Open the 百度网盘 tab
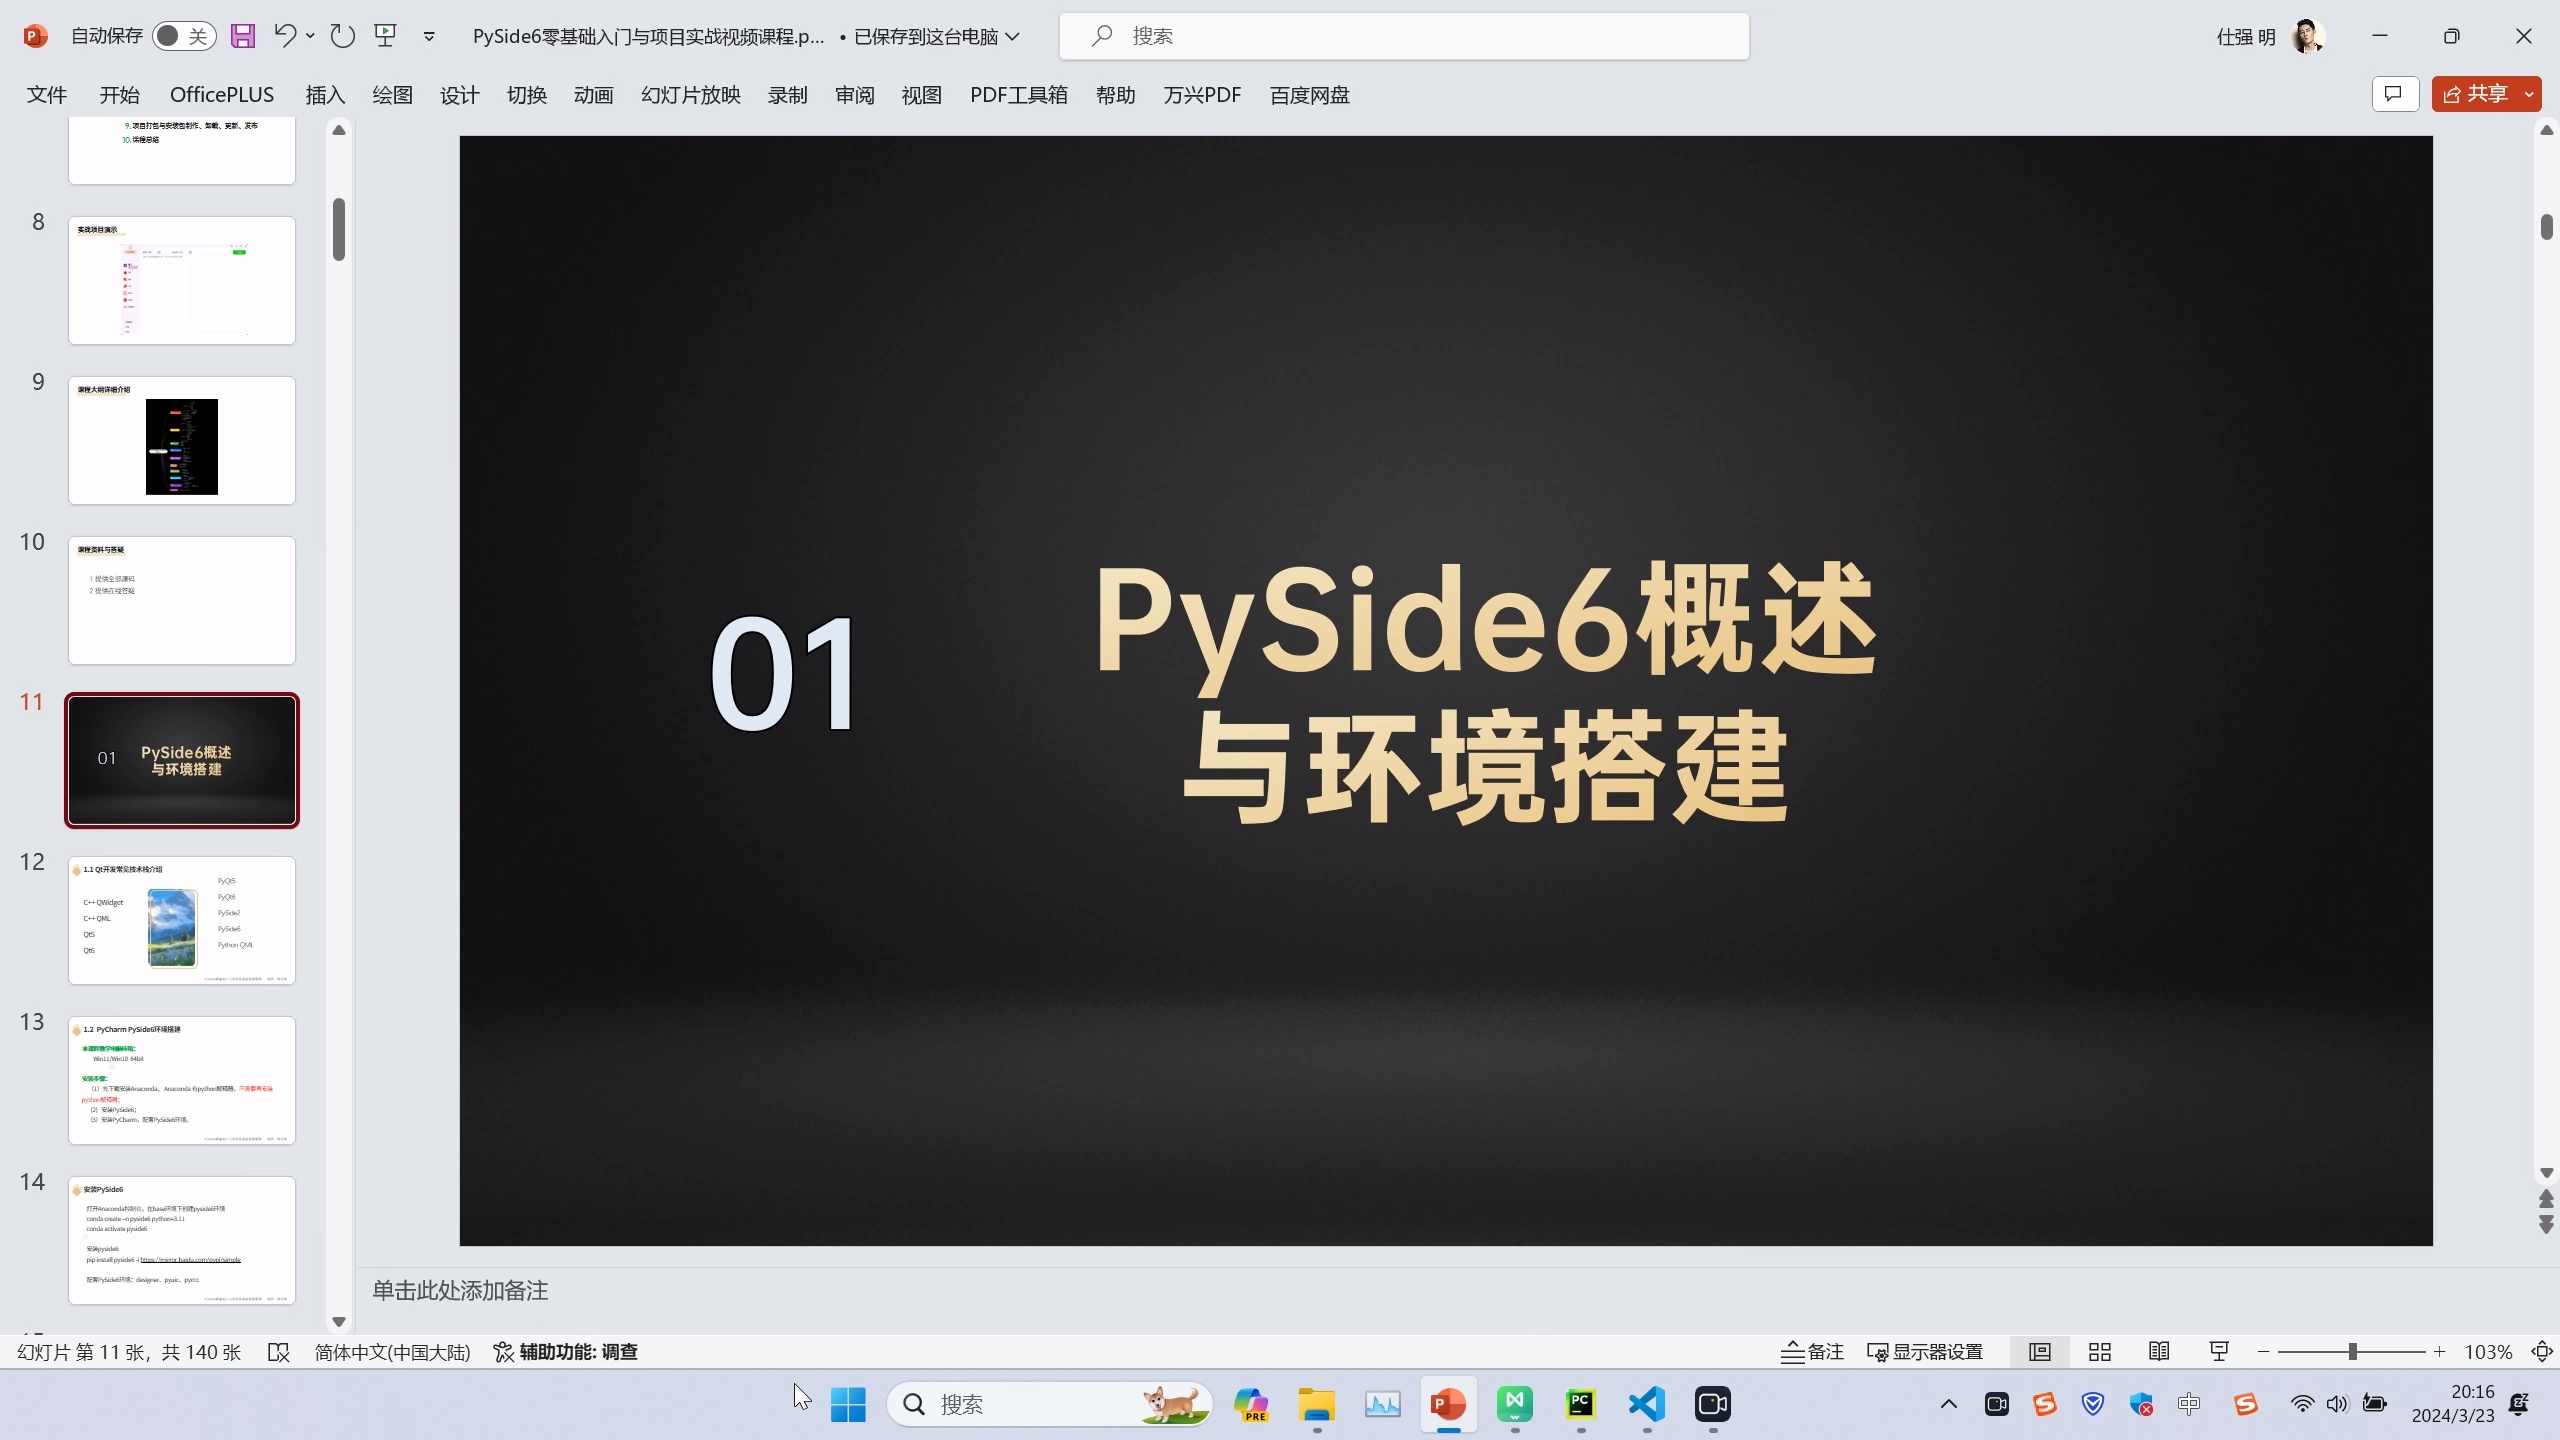This screenshot has height=1440, width=2560. (1309, 95)
